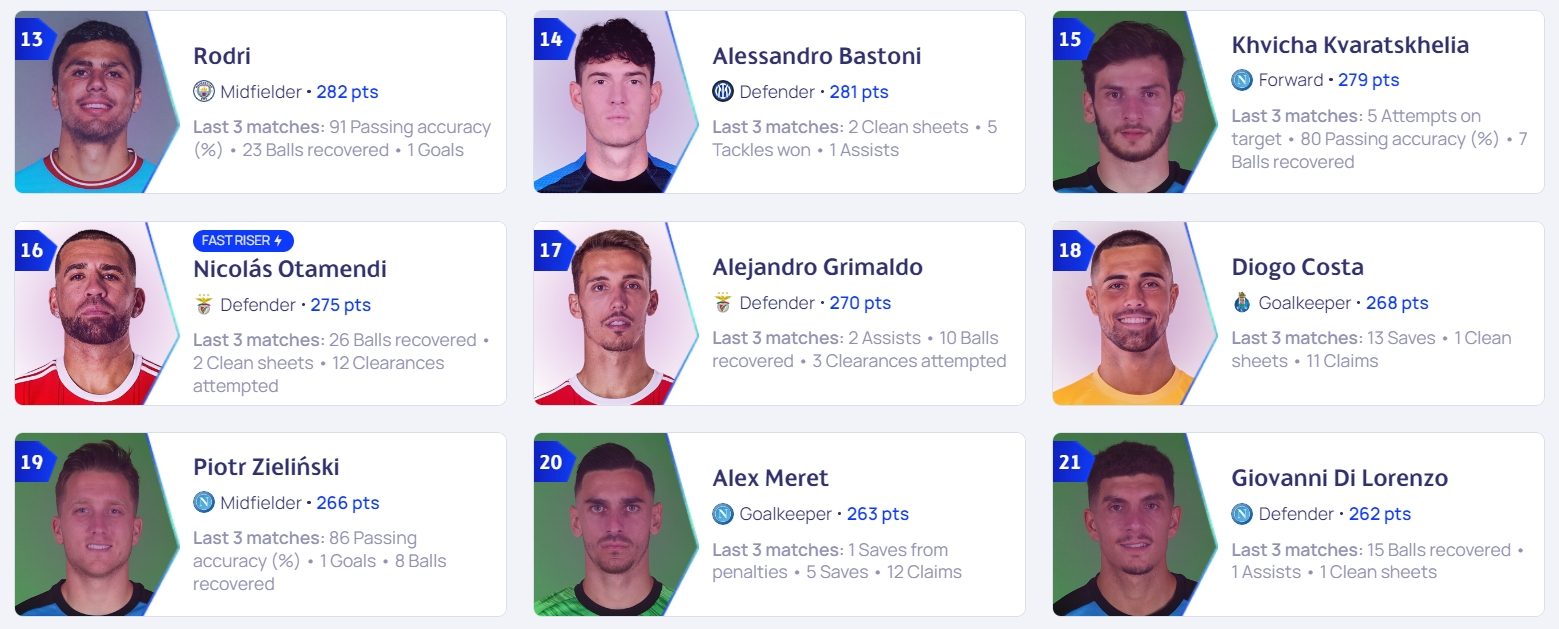The height and width of the screenshot is (629, 1559).
Task: Click Manchester City club crest next to Rodri
Action: click(x=204, y=92)
